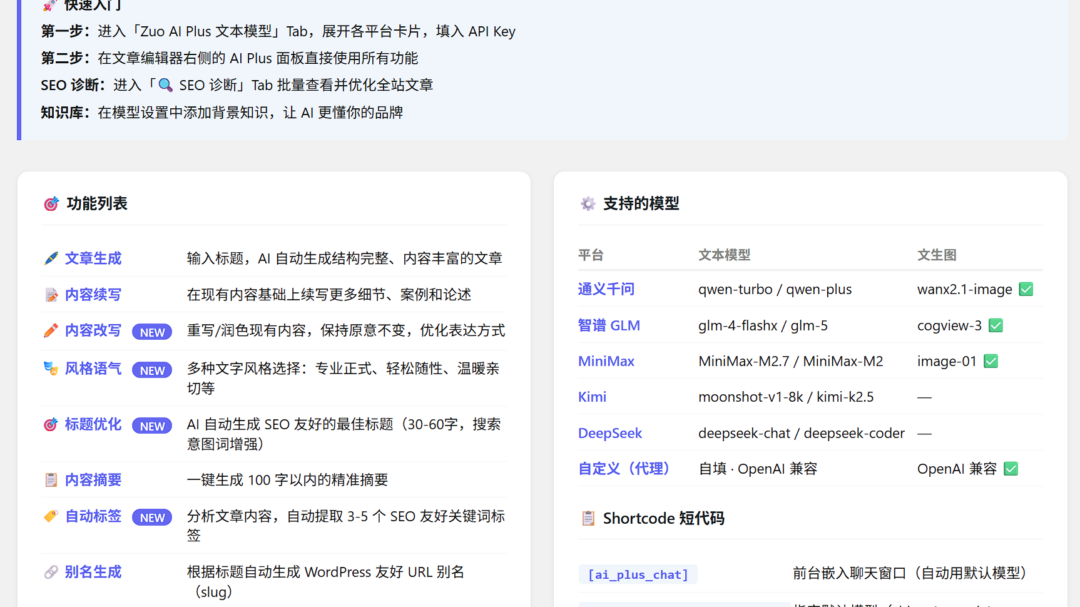Click the 文本模型 column header
Screen dimensions: 1080x607
click(x=724, y=255)
